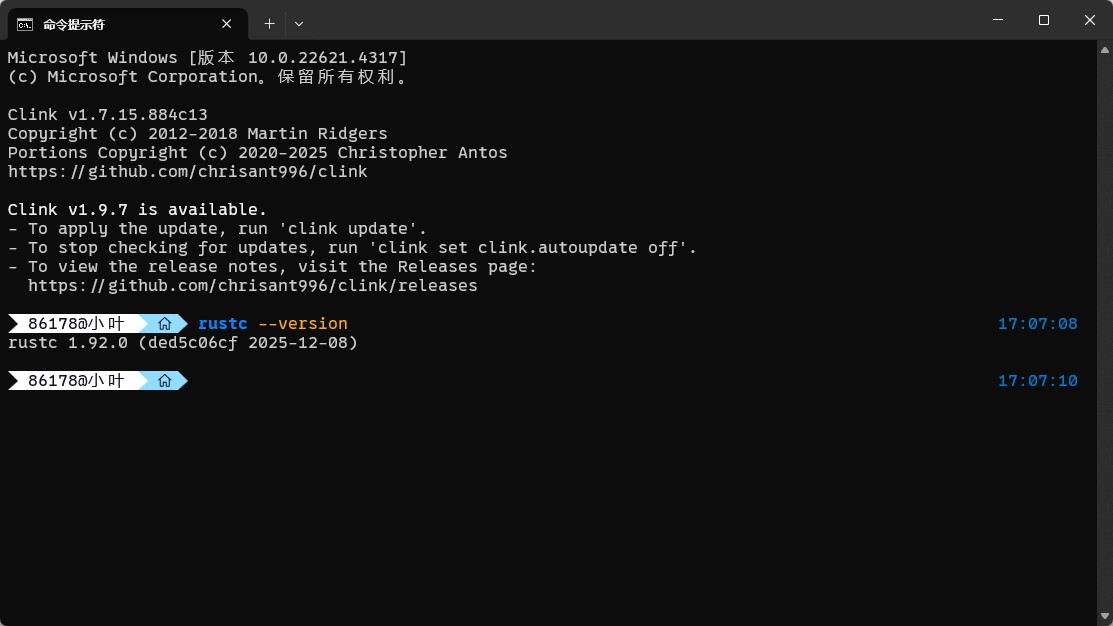Close the 命令提示符 tab
Image resolution: width=1113 pixels, height=626 pixels.
(x=227, y=23)
